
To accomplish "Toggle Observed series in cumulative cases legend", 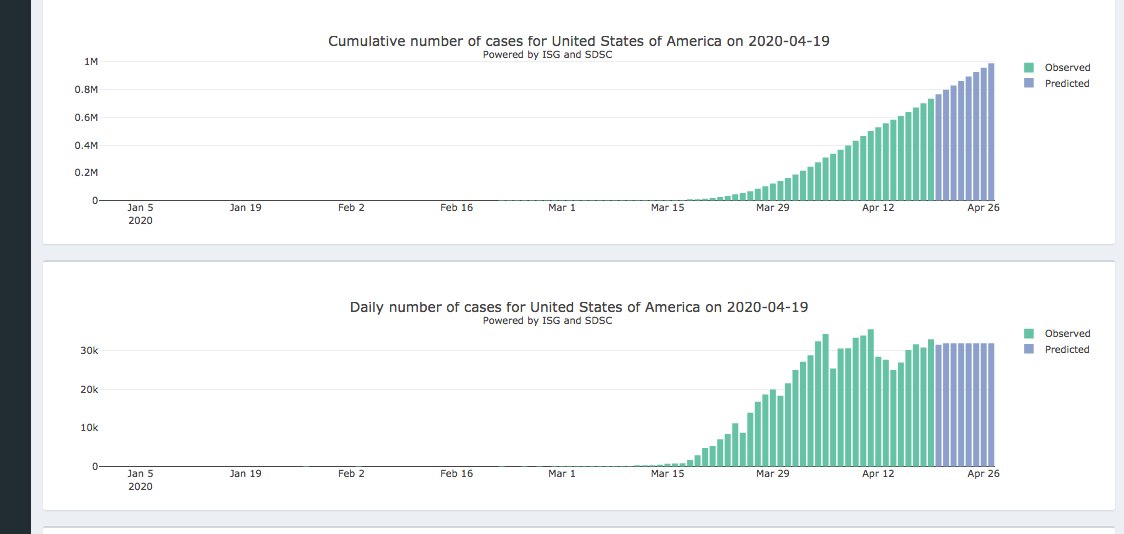I will [1067, 68].
